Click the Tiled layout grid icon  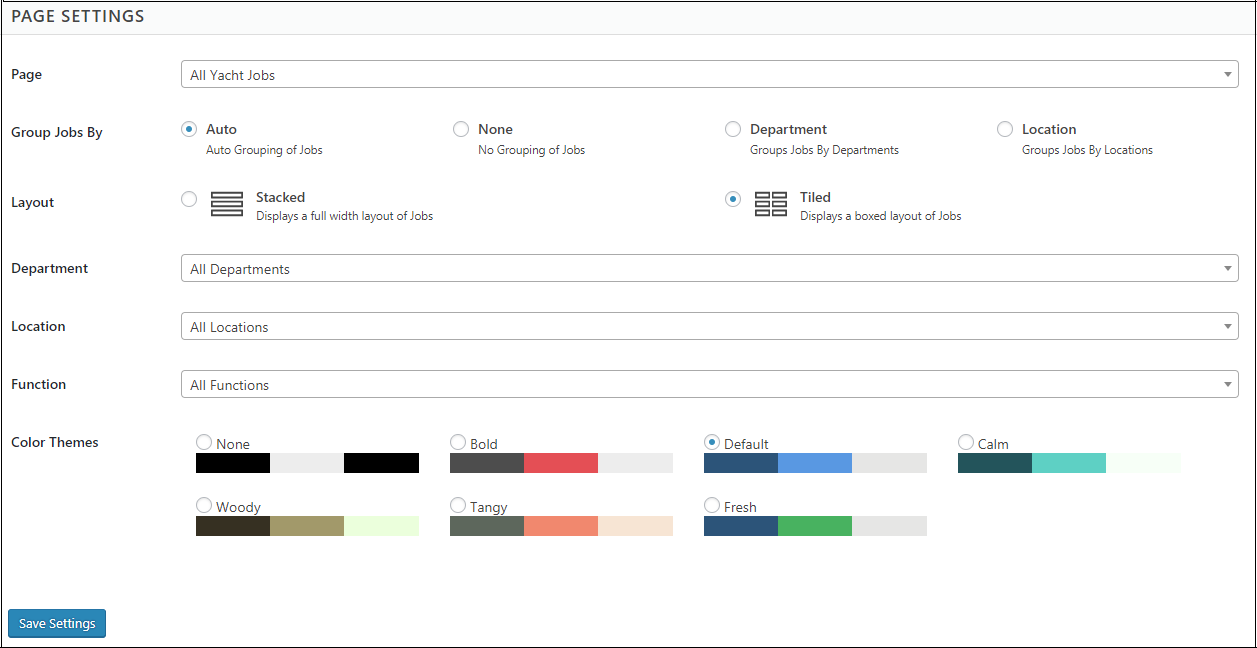click(x=770, y=204)
